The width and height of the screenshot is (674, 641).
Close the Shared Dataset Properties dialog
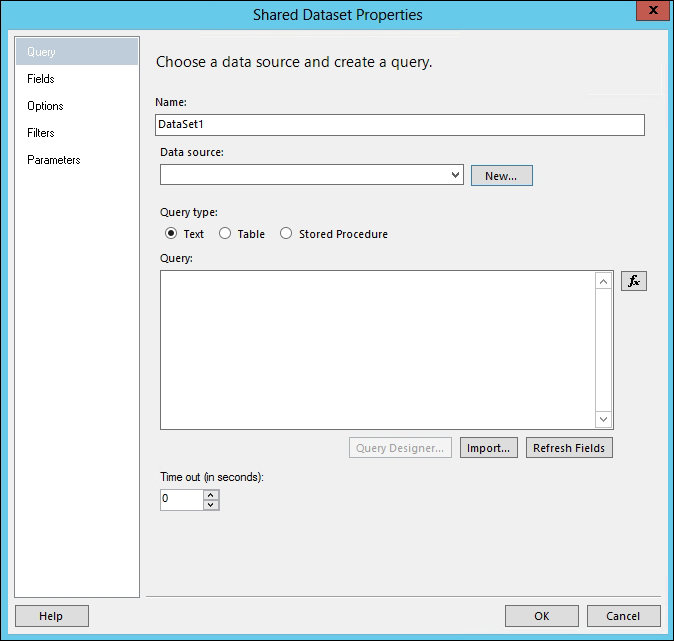pyautogui.click(x=652, y=12)
